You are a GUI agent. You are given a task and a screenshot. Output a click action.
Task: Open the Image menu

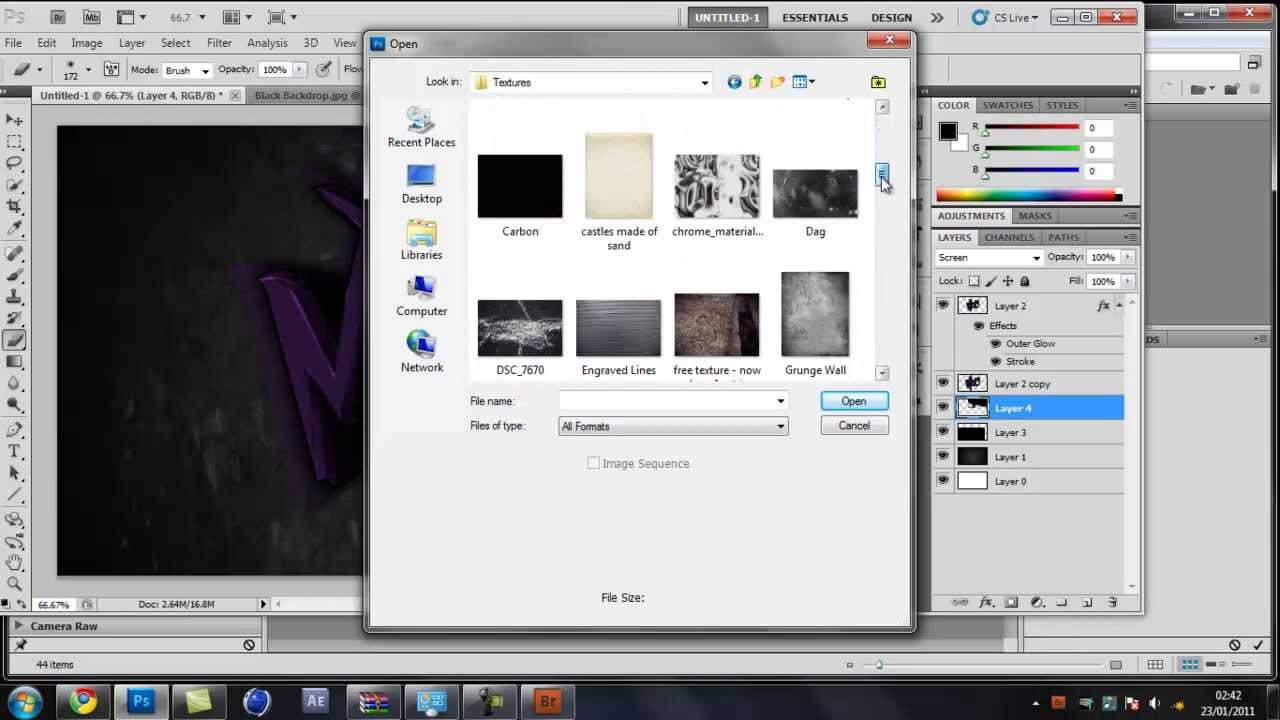[86, 43]
